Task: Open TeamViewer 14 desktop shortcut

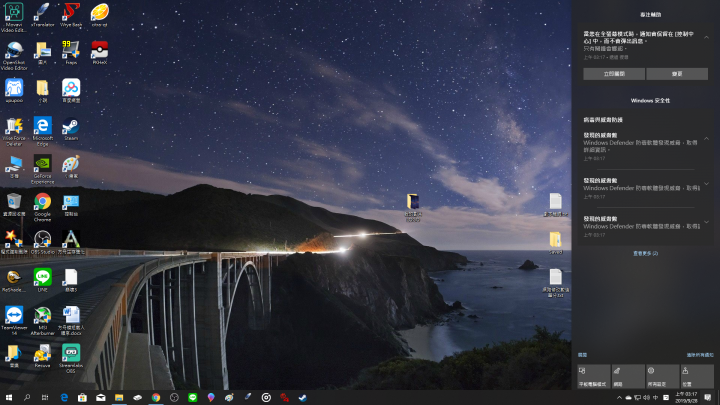Action: click(14, 321)
